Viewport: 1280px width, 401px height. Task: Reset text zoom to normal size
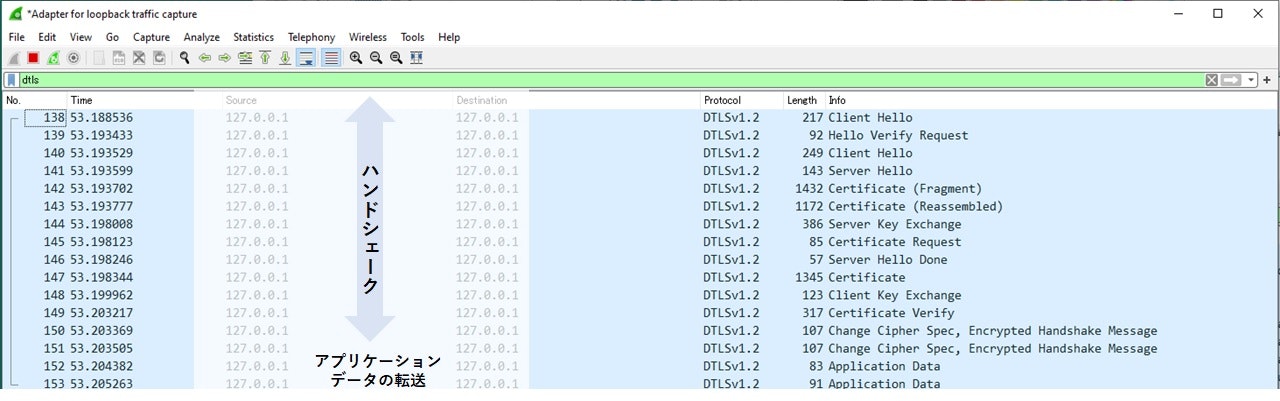tap(396, 58)
